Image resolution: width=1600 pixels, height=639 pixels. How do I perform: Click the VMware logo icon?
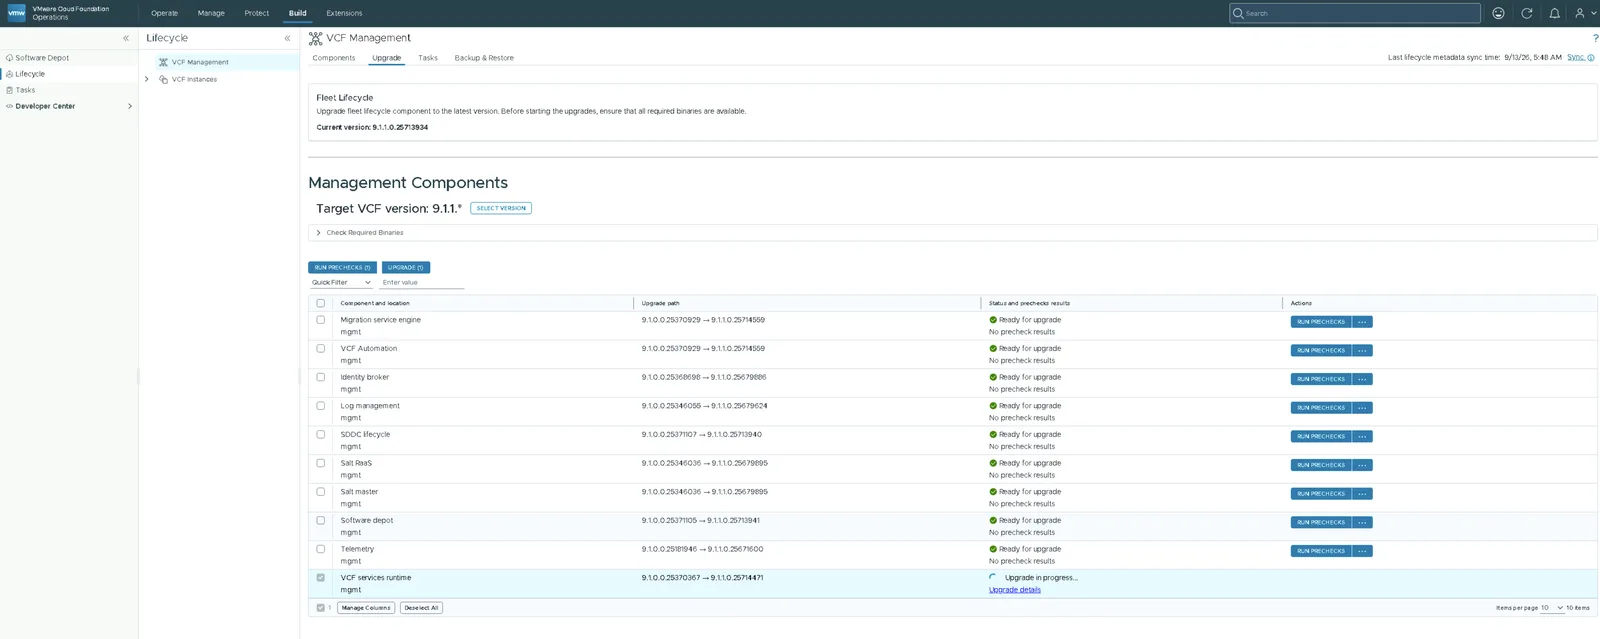[x=16, y=13]
